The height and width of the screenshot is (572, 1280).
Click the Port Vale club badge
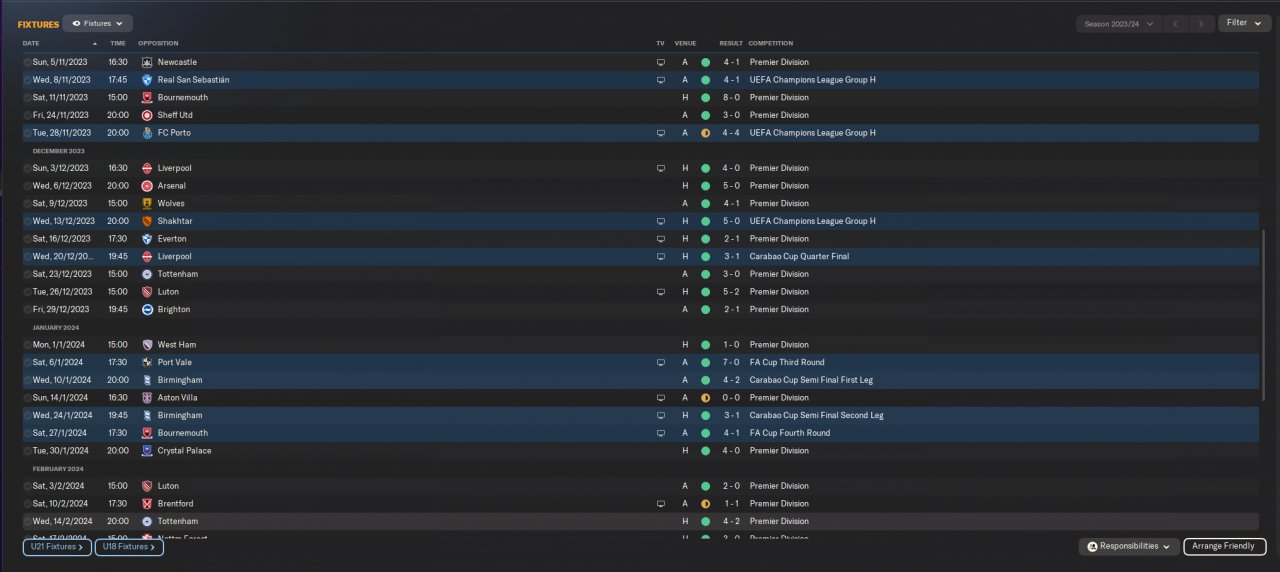[x=147, y=362]
